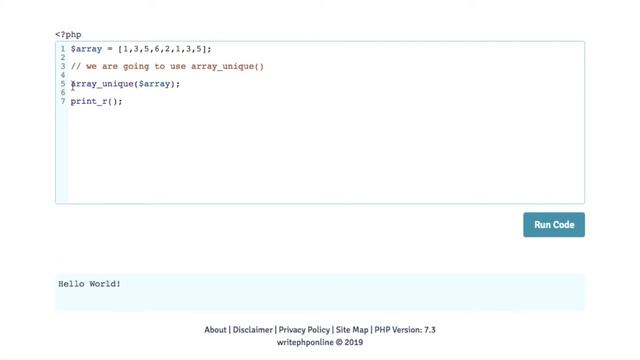Click the PHP Version: 7.3 link
Screen dimensions: 640x360
405,330
